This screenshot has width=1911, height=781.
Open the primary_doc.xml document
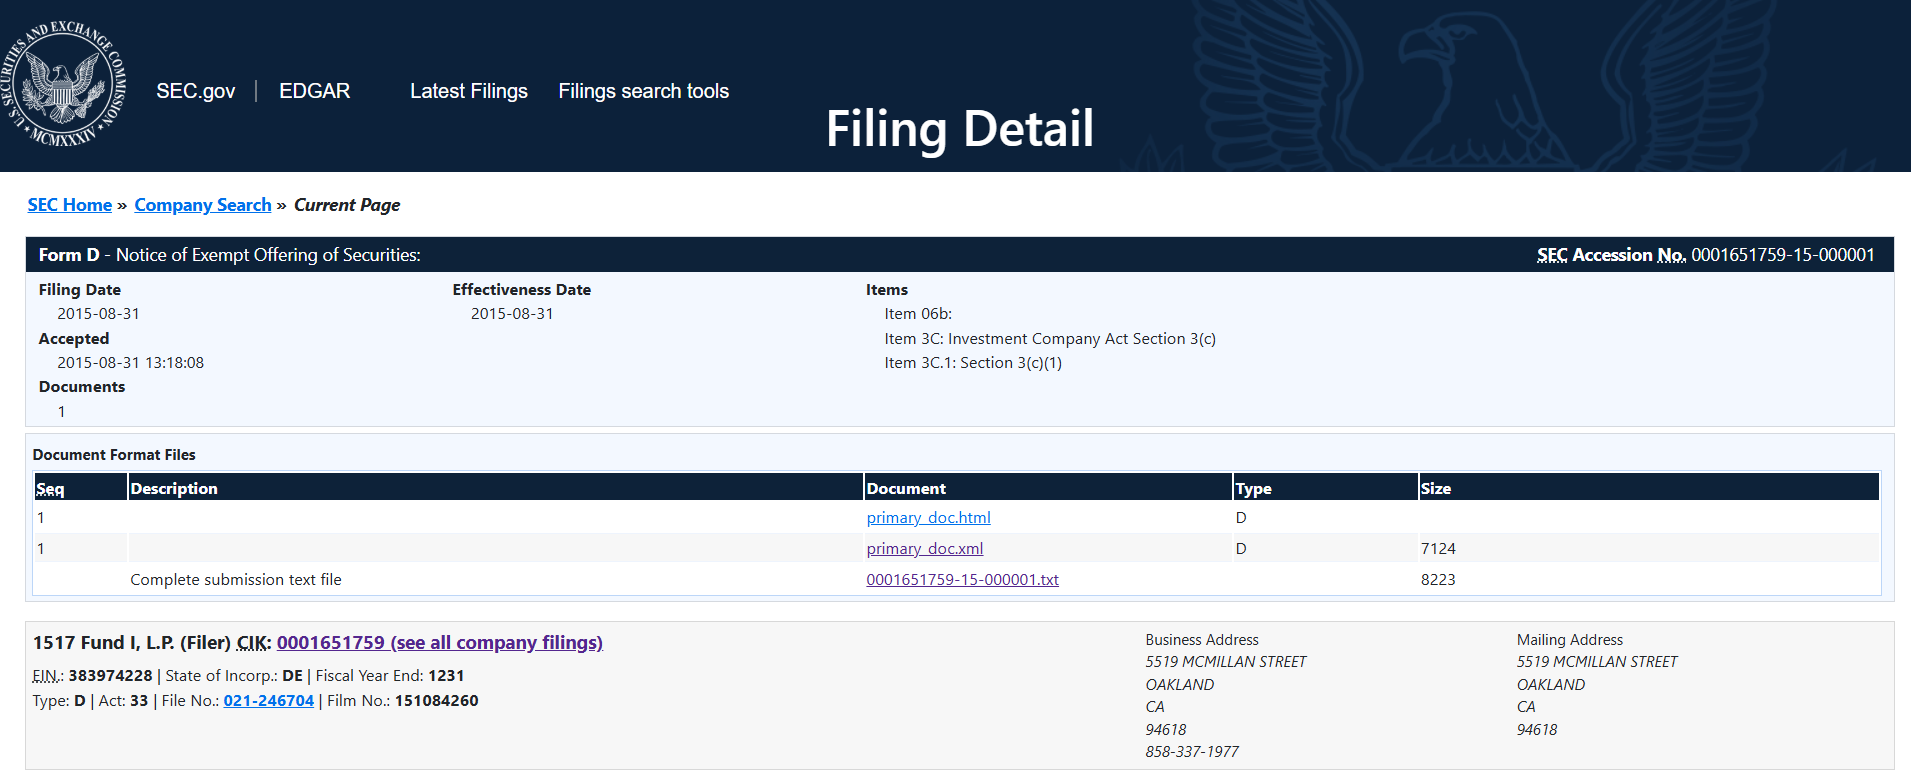click(x=925, y=549)
